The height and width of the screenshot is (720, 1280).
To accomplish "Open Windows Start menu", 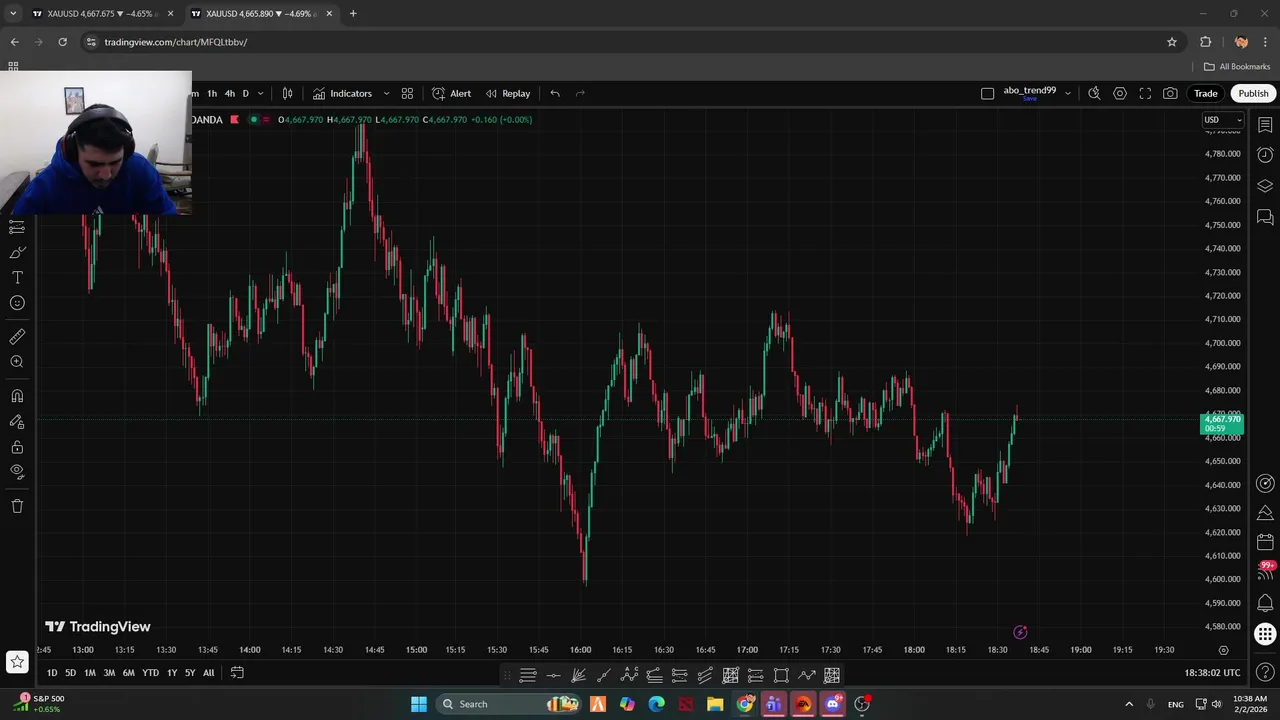I will [418, 704].
